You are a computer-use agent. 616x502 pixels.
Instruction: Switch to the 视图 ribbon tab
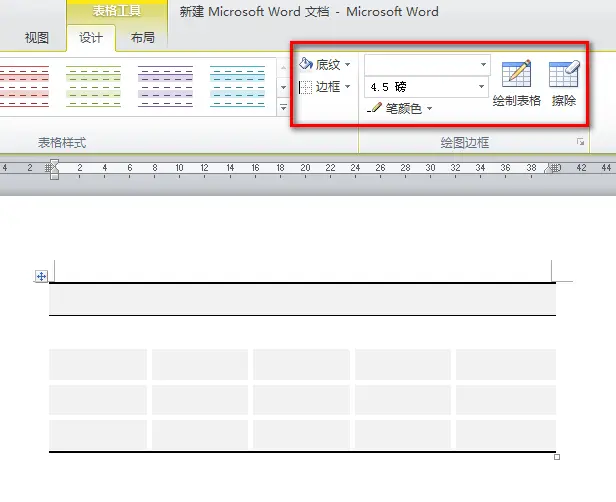[37, 38]
